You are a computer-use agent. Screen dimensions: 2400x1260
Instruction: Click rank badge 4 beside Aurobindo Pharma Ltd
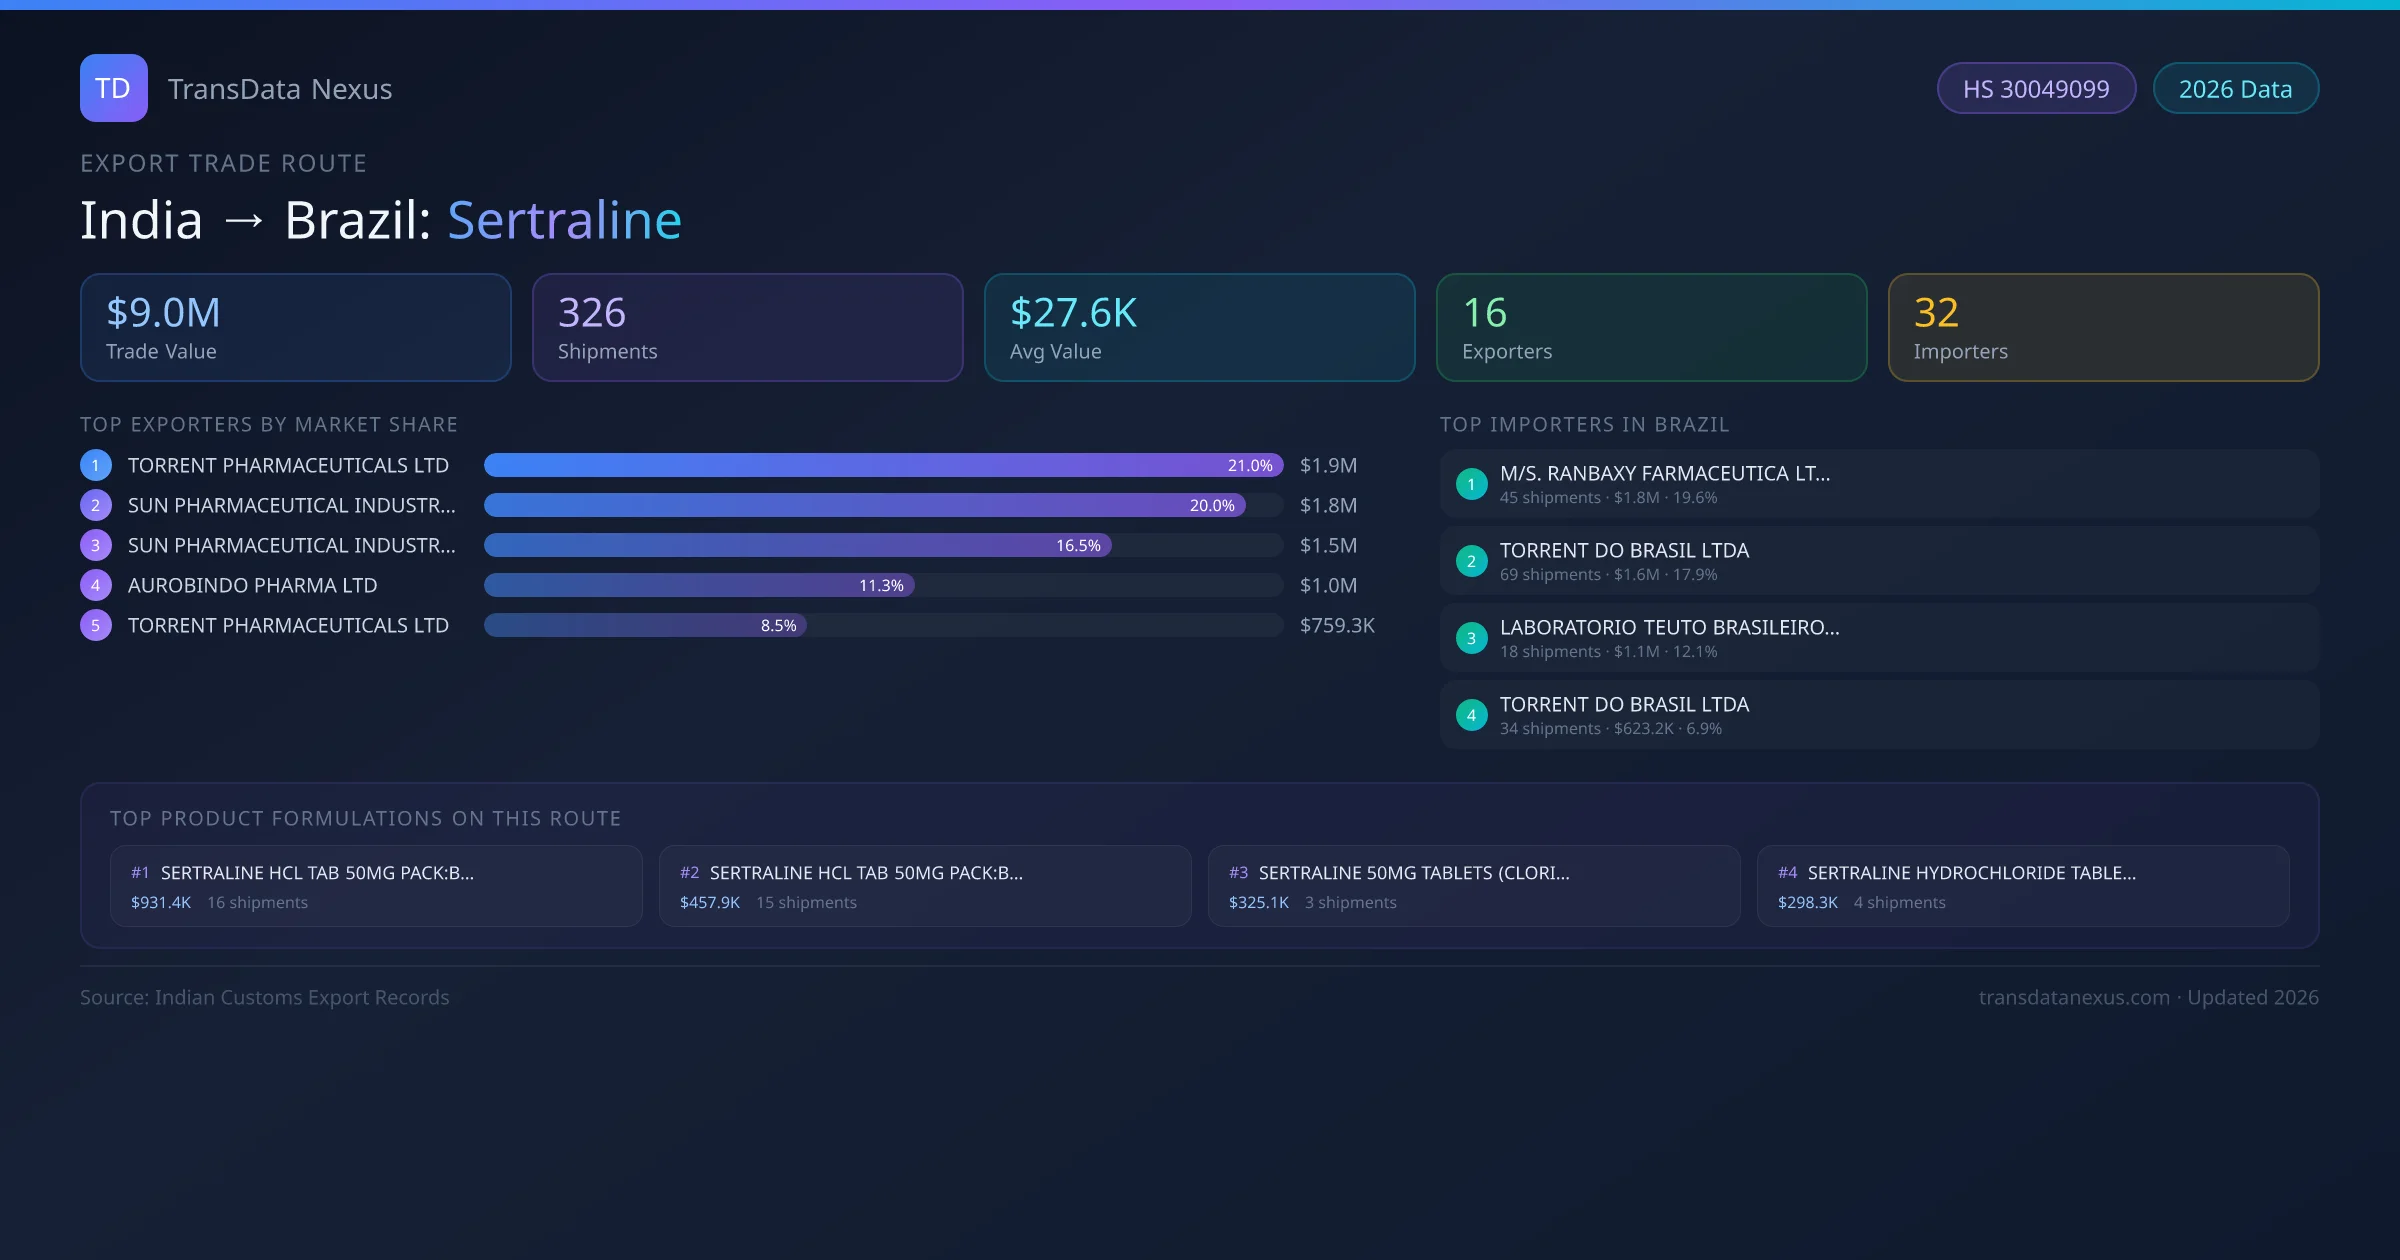click(x=95, y=585)
